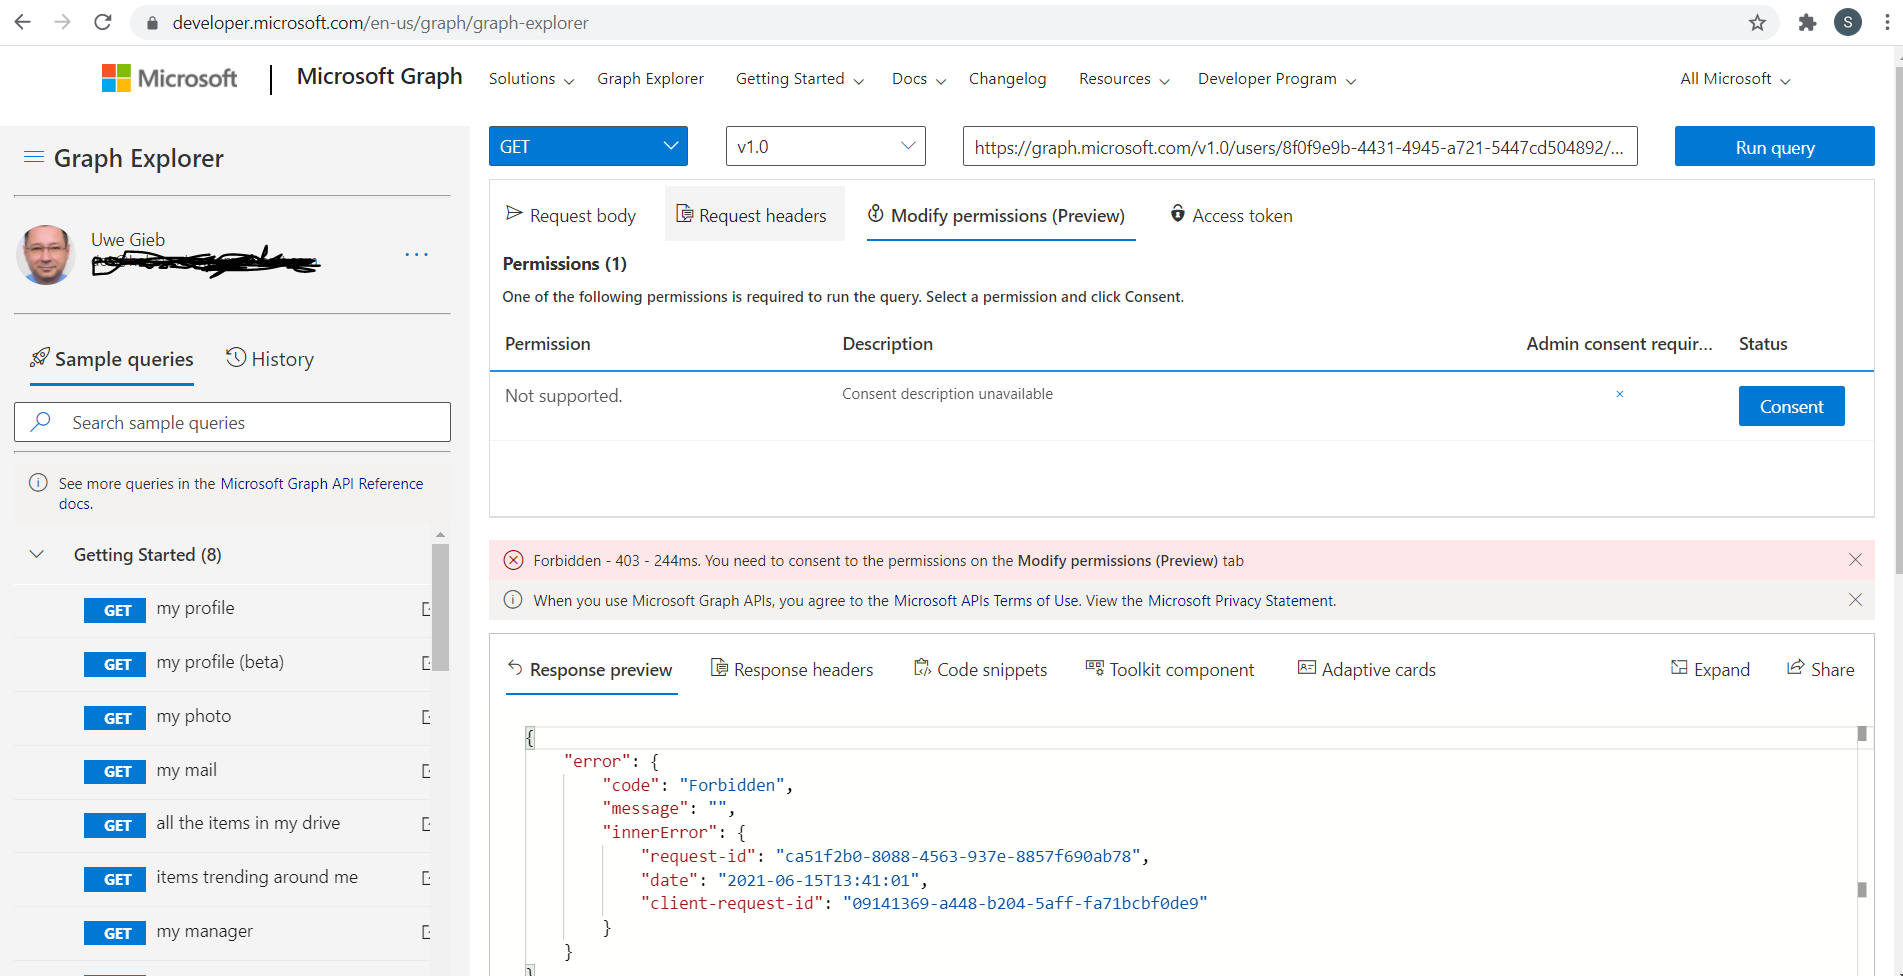Screen dimensions: 1903x976
Task: Open docs link icon for my mail query
Action: [x=426, y=771]
